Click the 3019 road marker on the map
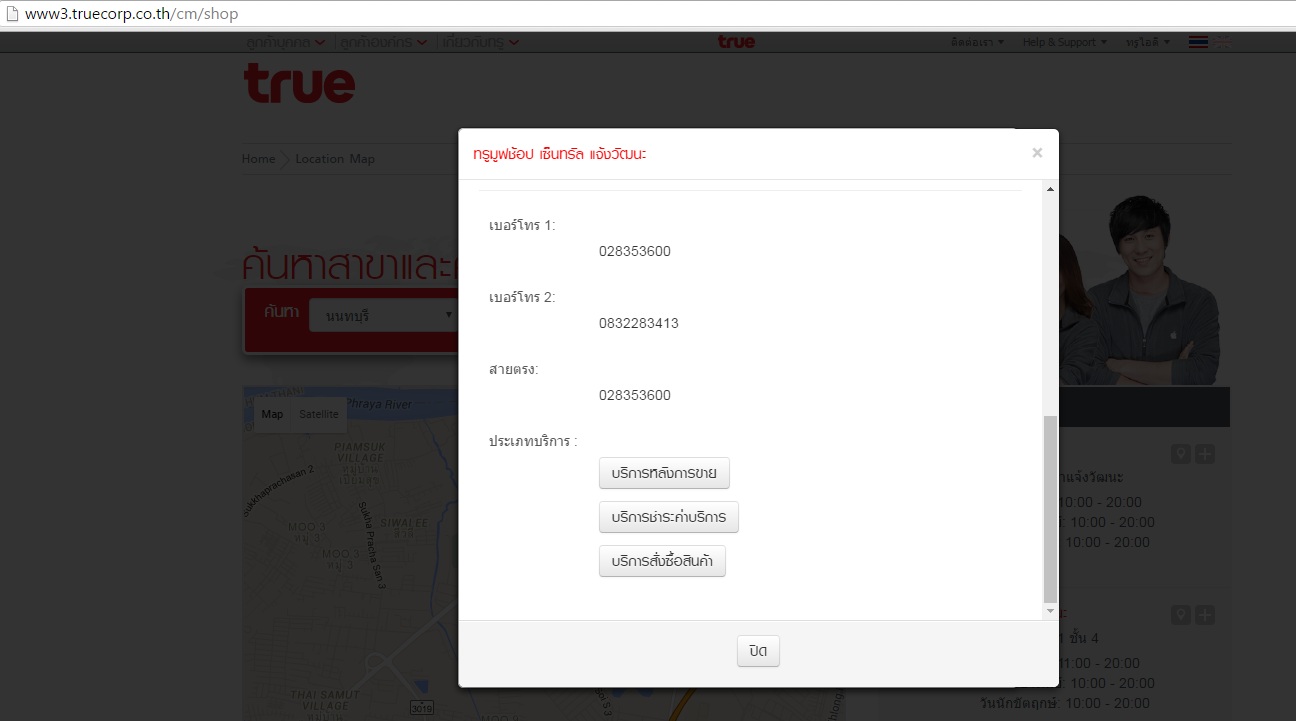 [x=422, y=709]
